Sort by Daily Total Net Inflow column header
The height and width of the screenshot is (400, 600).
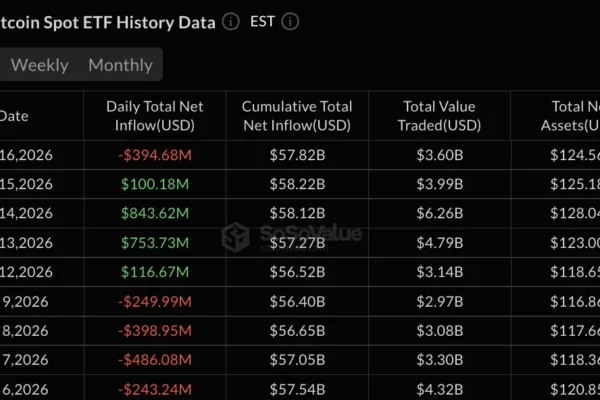point(155,116)
